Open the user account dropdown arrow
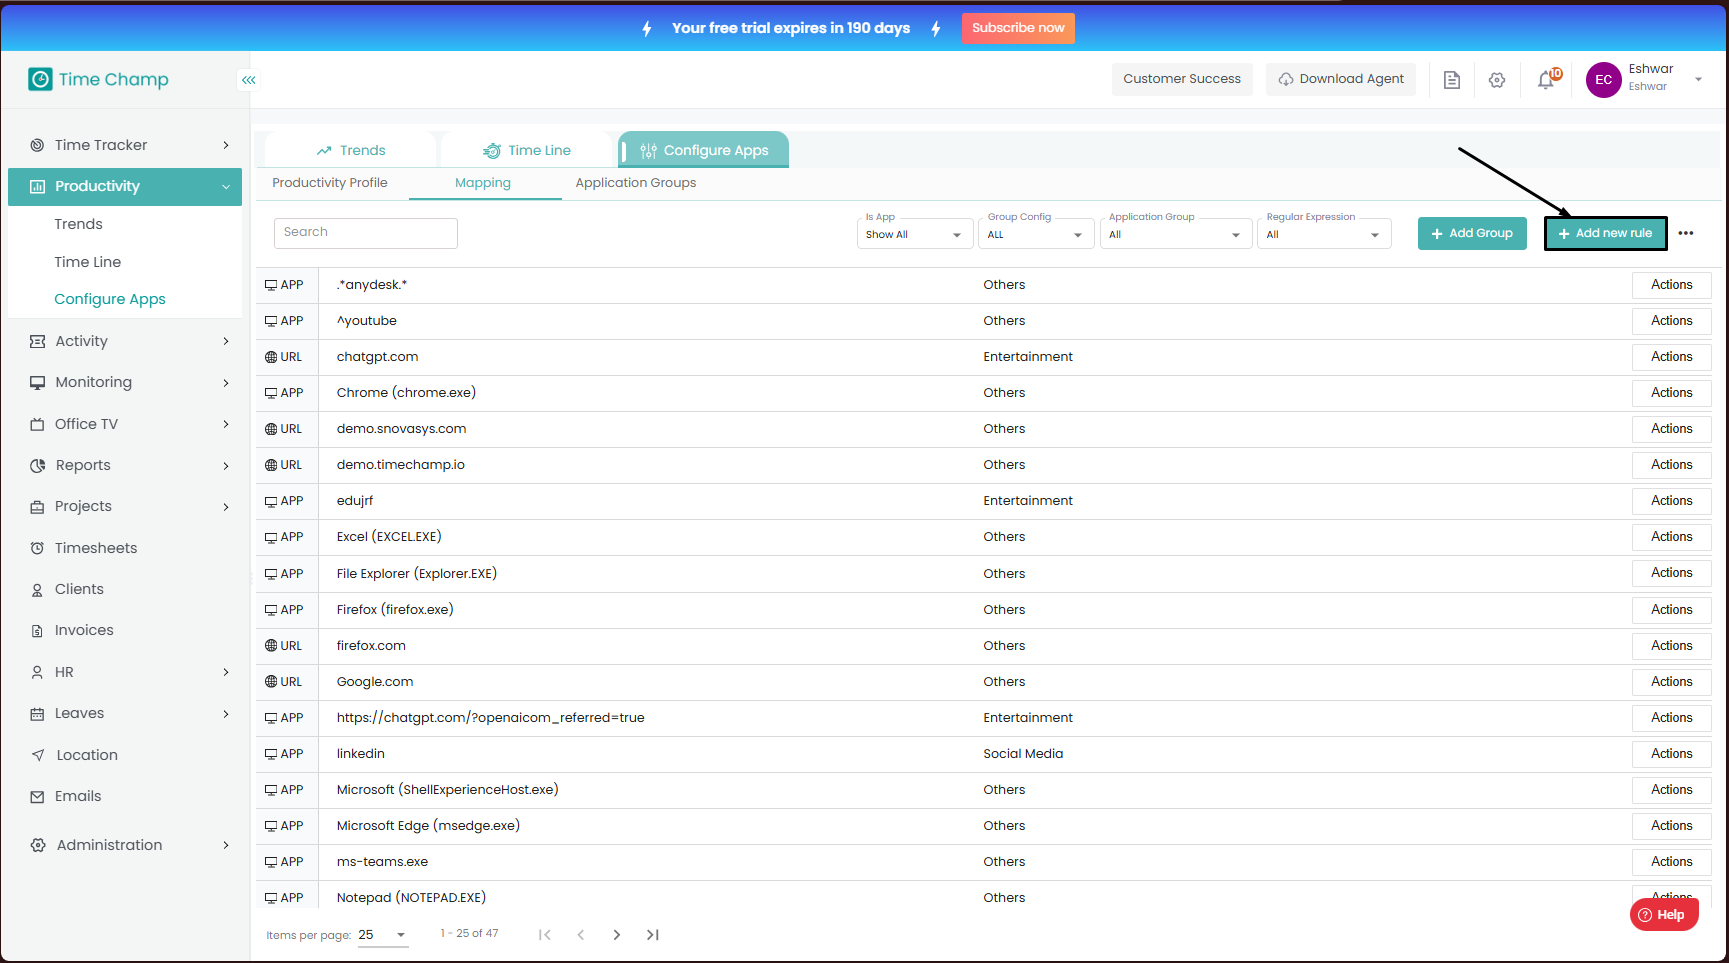The width and height of the screenshot is (1729, 963). (1699, 80)
